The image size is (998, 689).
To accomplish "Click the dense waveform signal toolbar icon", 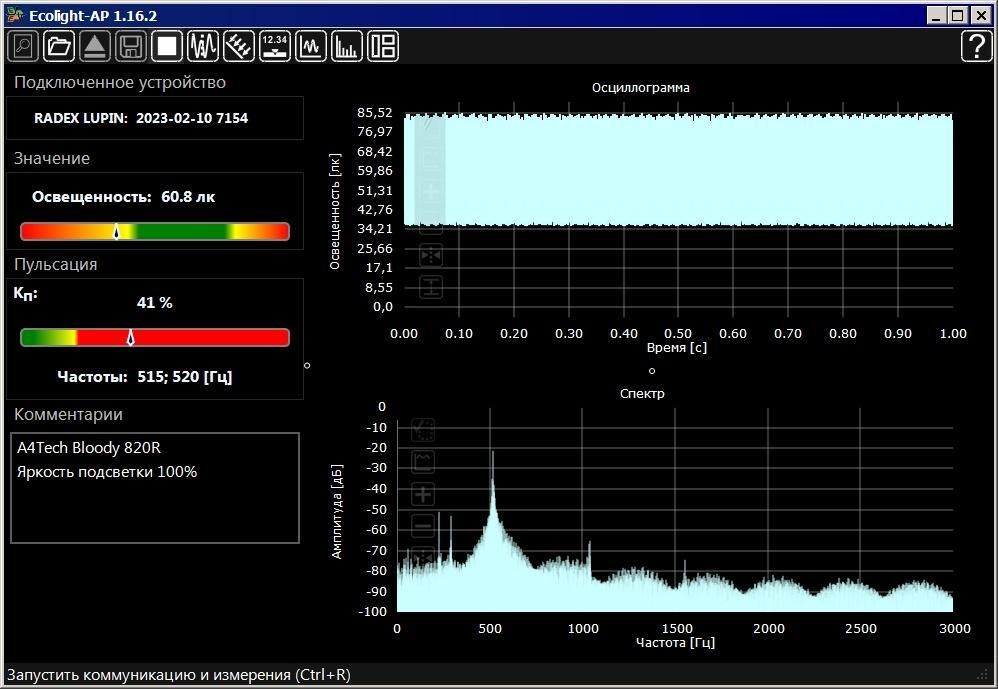I will click(x=203, y=46).
